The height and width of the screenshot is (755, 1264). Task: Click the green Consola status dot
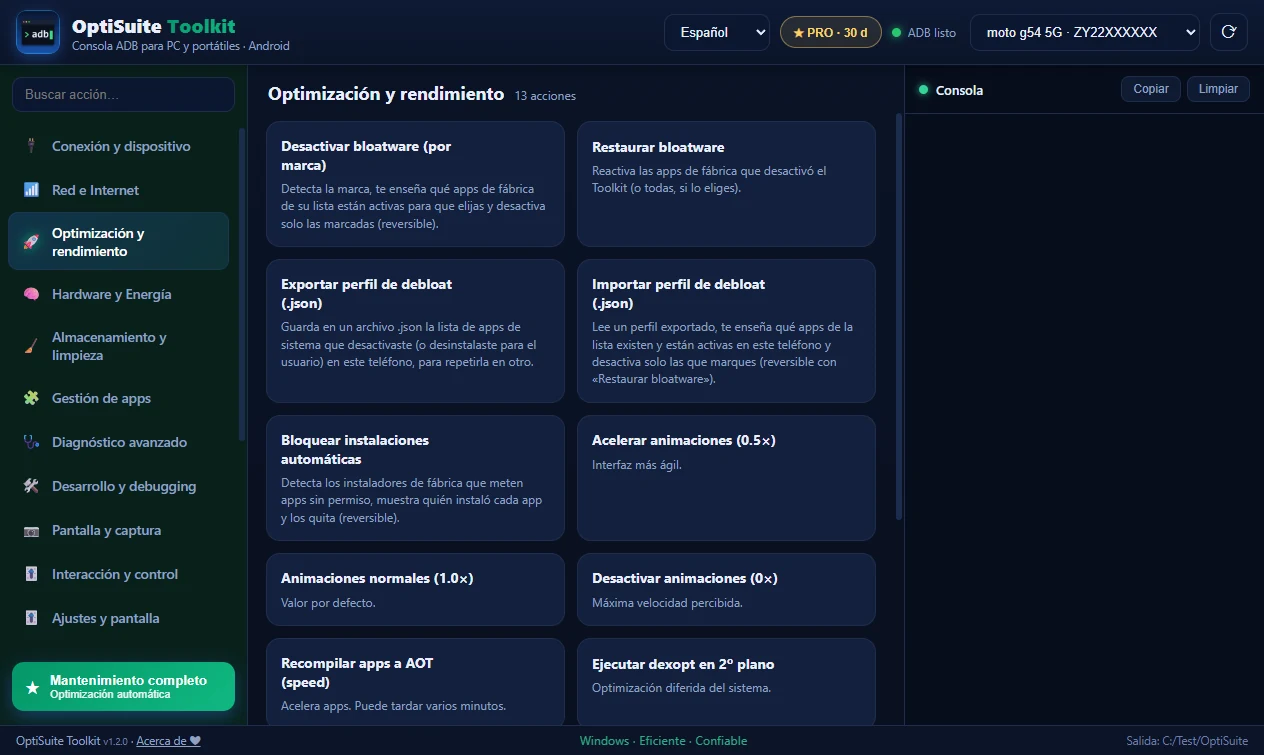click(x=923, y=89)
